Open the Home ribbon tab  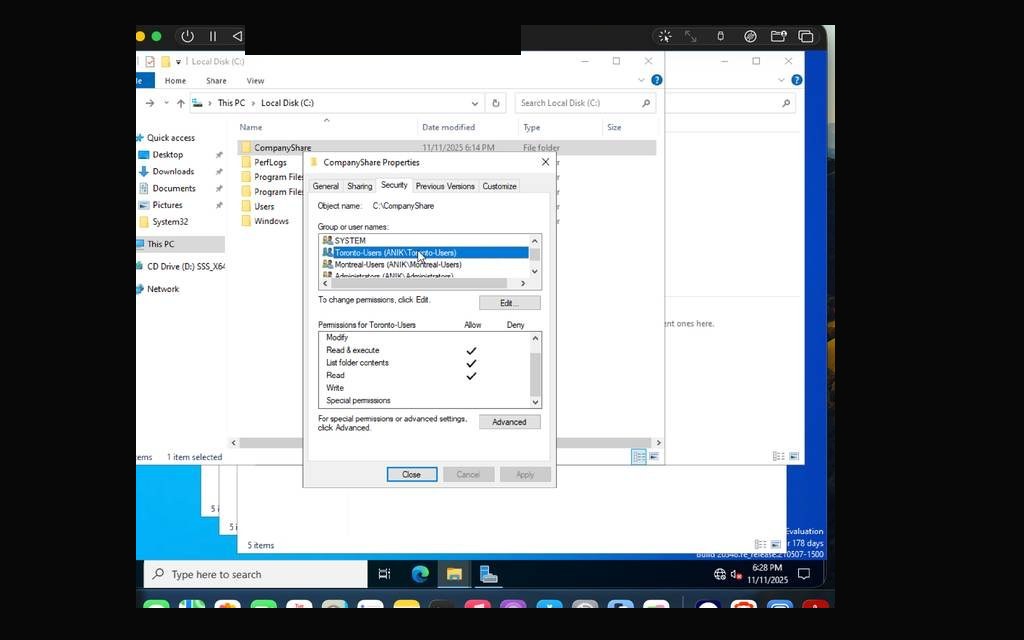pyautogui.click(x=175, y=81)
